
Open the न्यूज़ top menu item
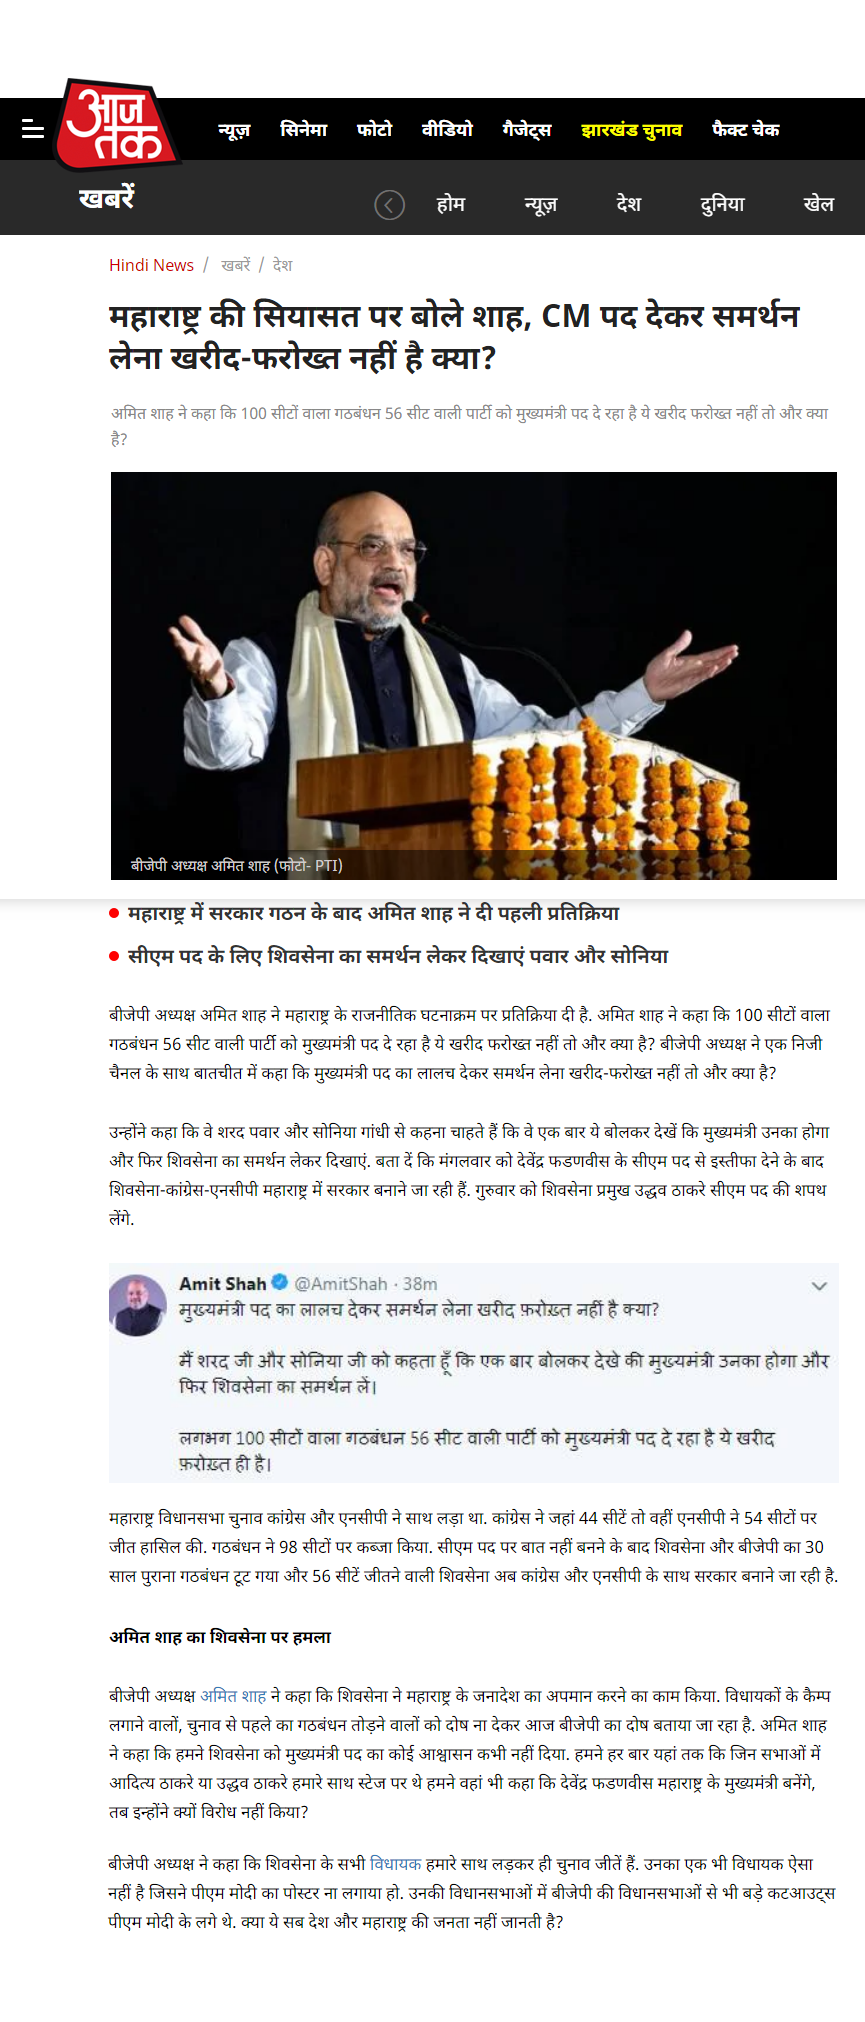[x=234, y=130]
